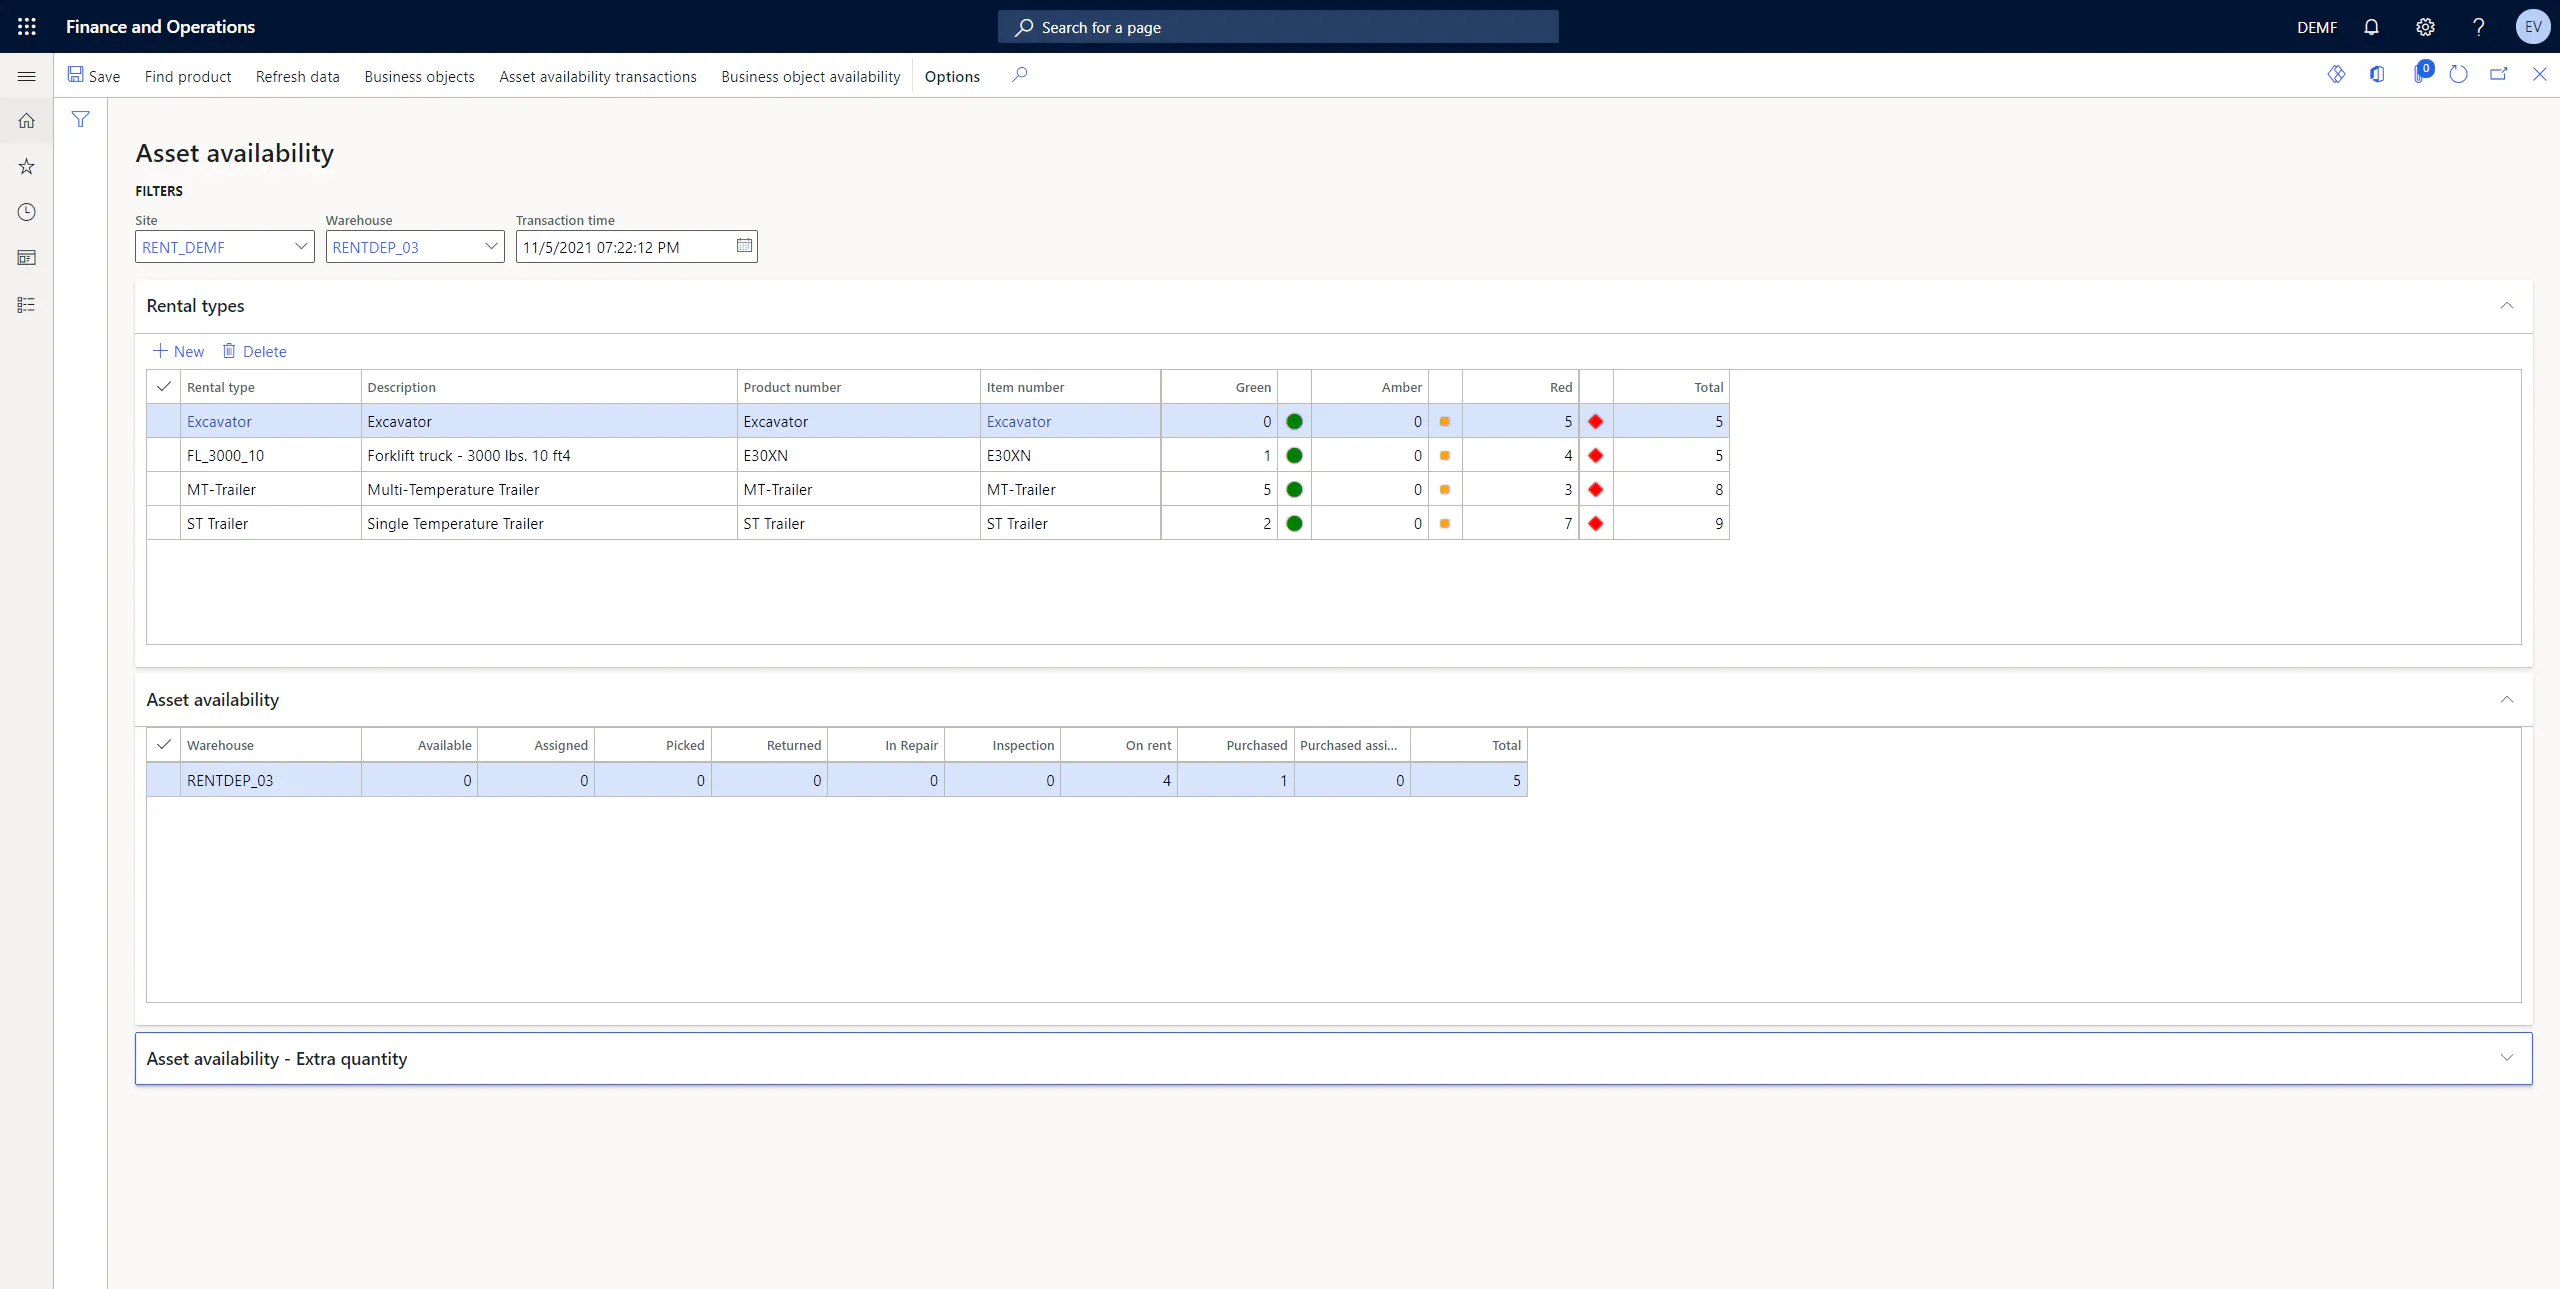Select all rows in the Rental types grid
The width and height of the screenshot is (2560, 1289).
click(x=164, y=387)
